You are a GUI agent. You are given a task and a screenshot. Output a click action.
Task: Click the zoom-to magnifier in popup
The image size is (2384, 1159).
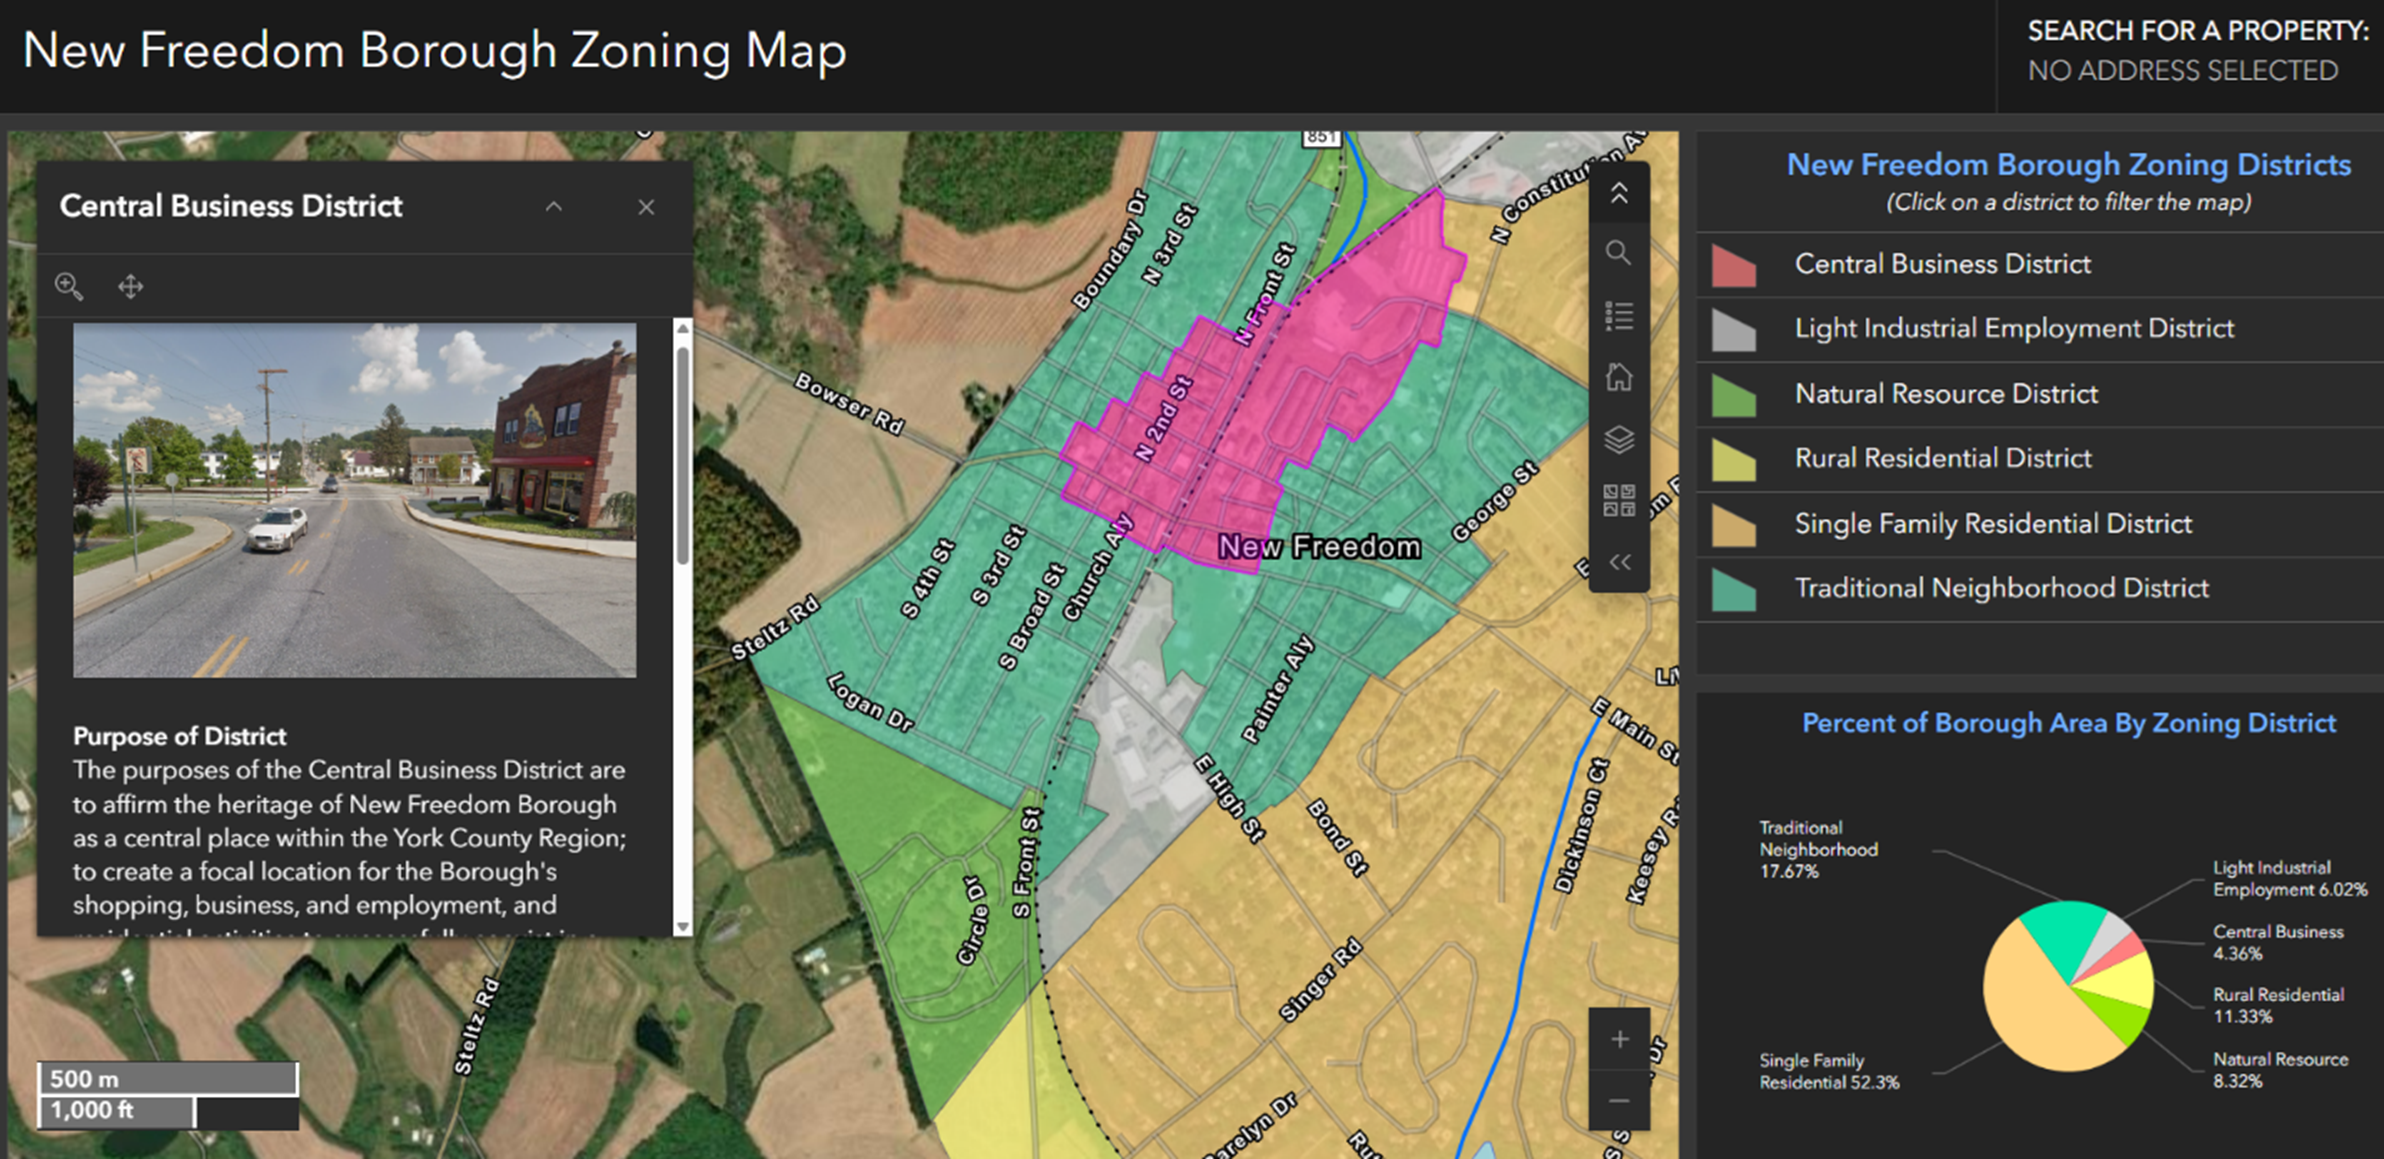pyautogui.click(x=69, y=287)
